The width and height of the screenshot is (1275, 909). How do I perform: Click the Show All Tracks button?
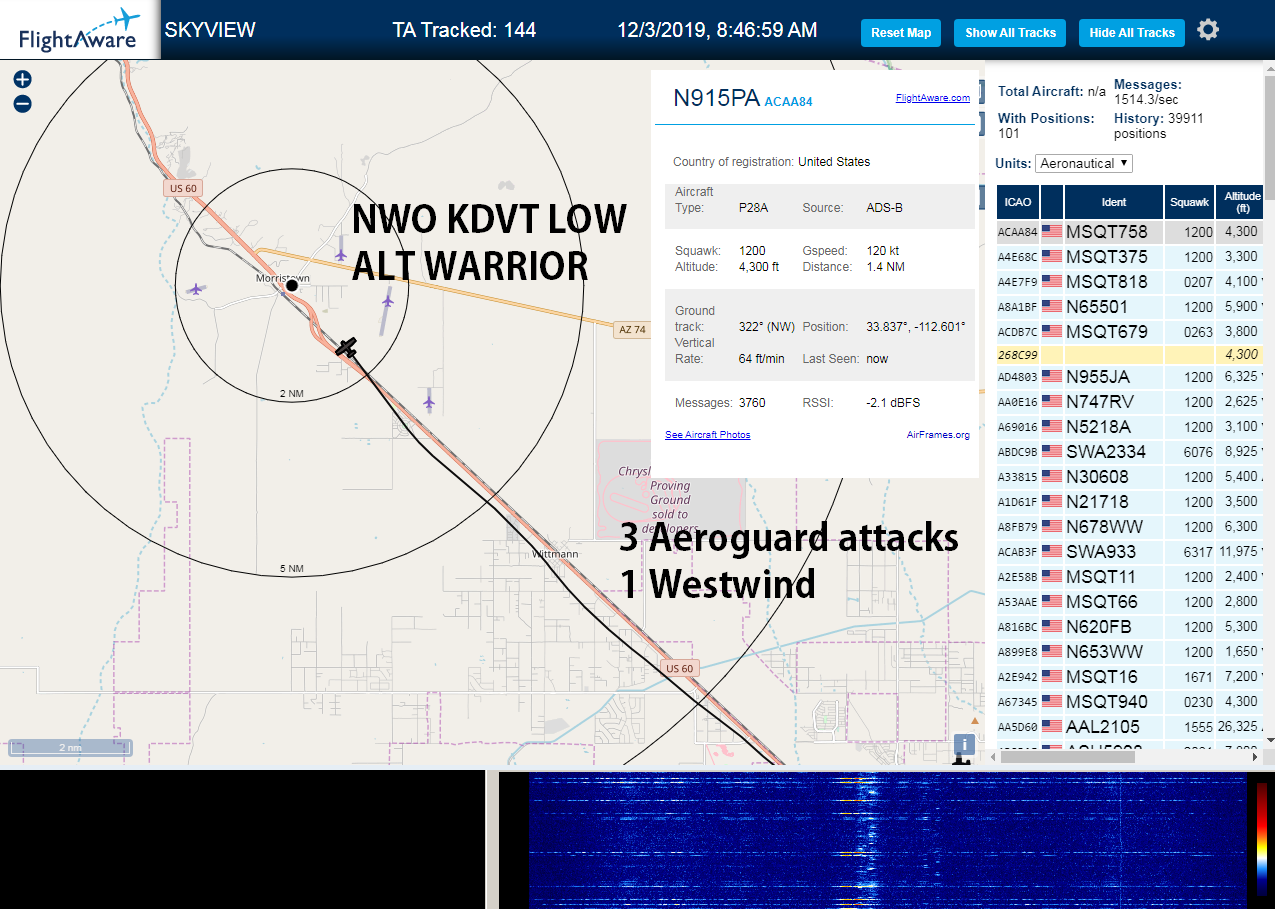coord(1010,33)
